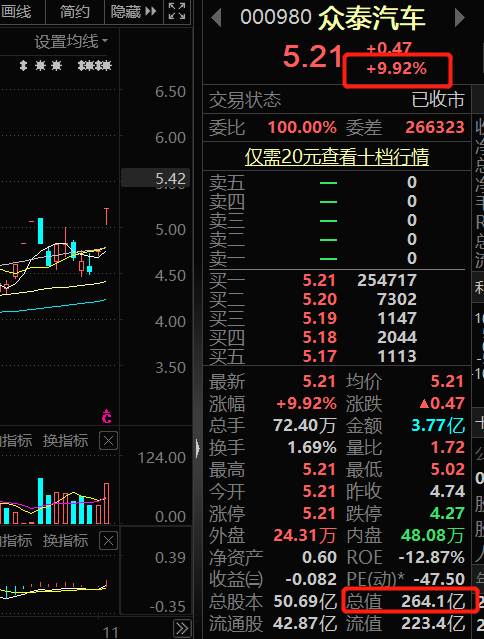Click 换指标 in lower indicator panel

point(66,541)
